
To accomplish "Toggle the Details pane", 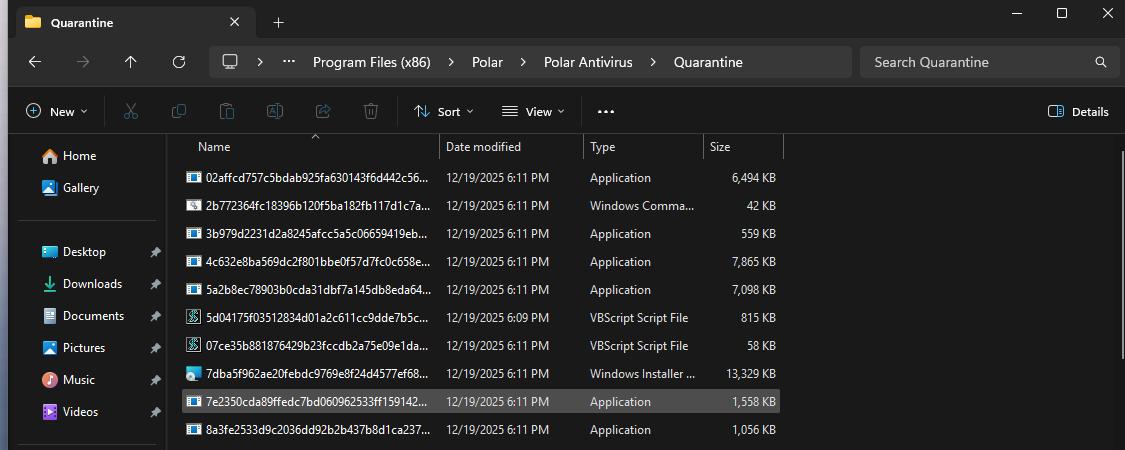I will coord(1078,111).
